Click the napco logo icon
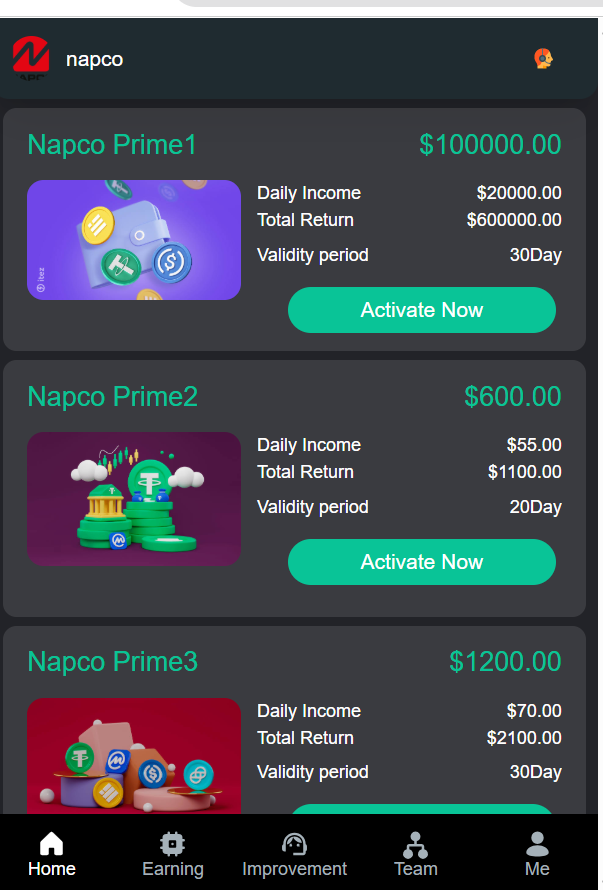This screenshot has height=890, width=603. (x=31, y=57)
